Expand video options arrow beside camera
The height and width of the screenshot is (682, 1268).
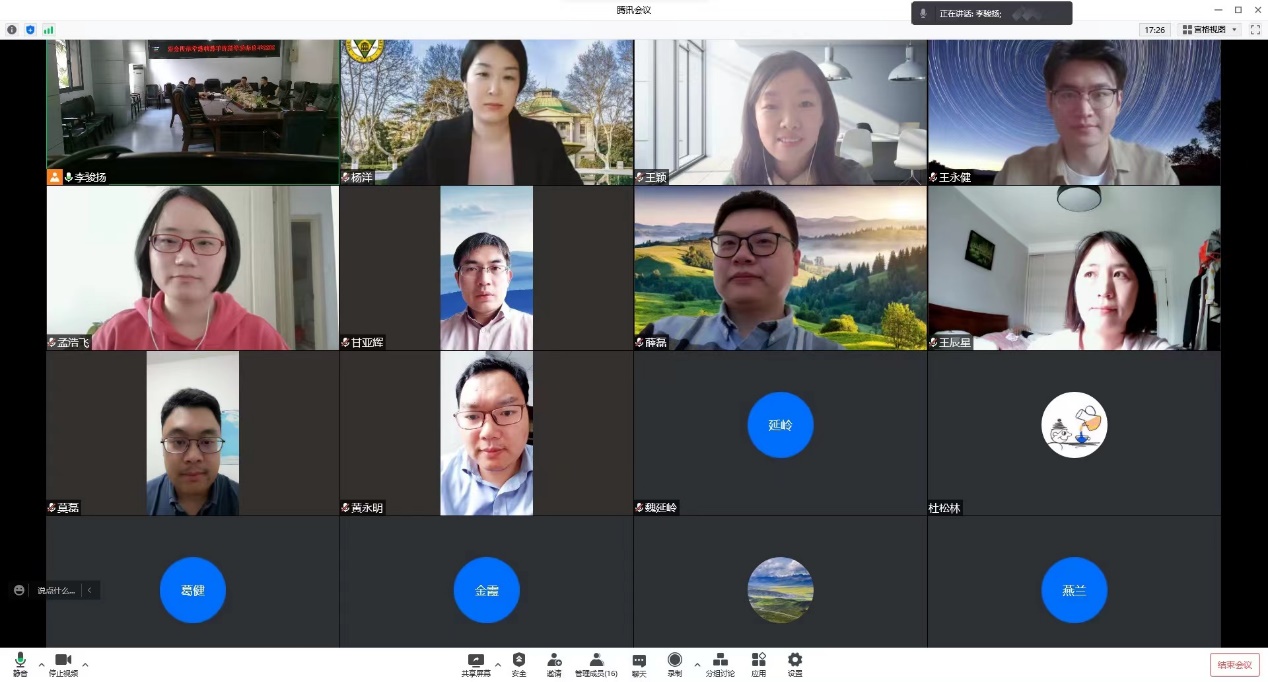pyautogui.click(x=85, y=664)
